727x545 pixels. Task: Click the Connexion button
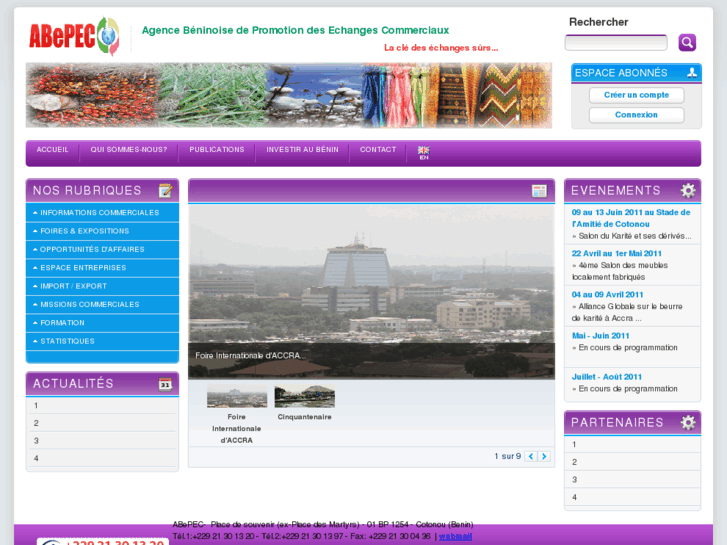tap(637, 115)
